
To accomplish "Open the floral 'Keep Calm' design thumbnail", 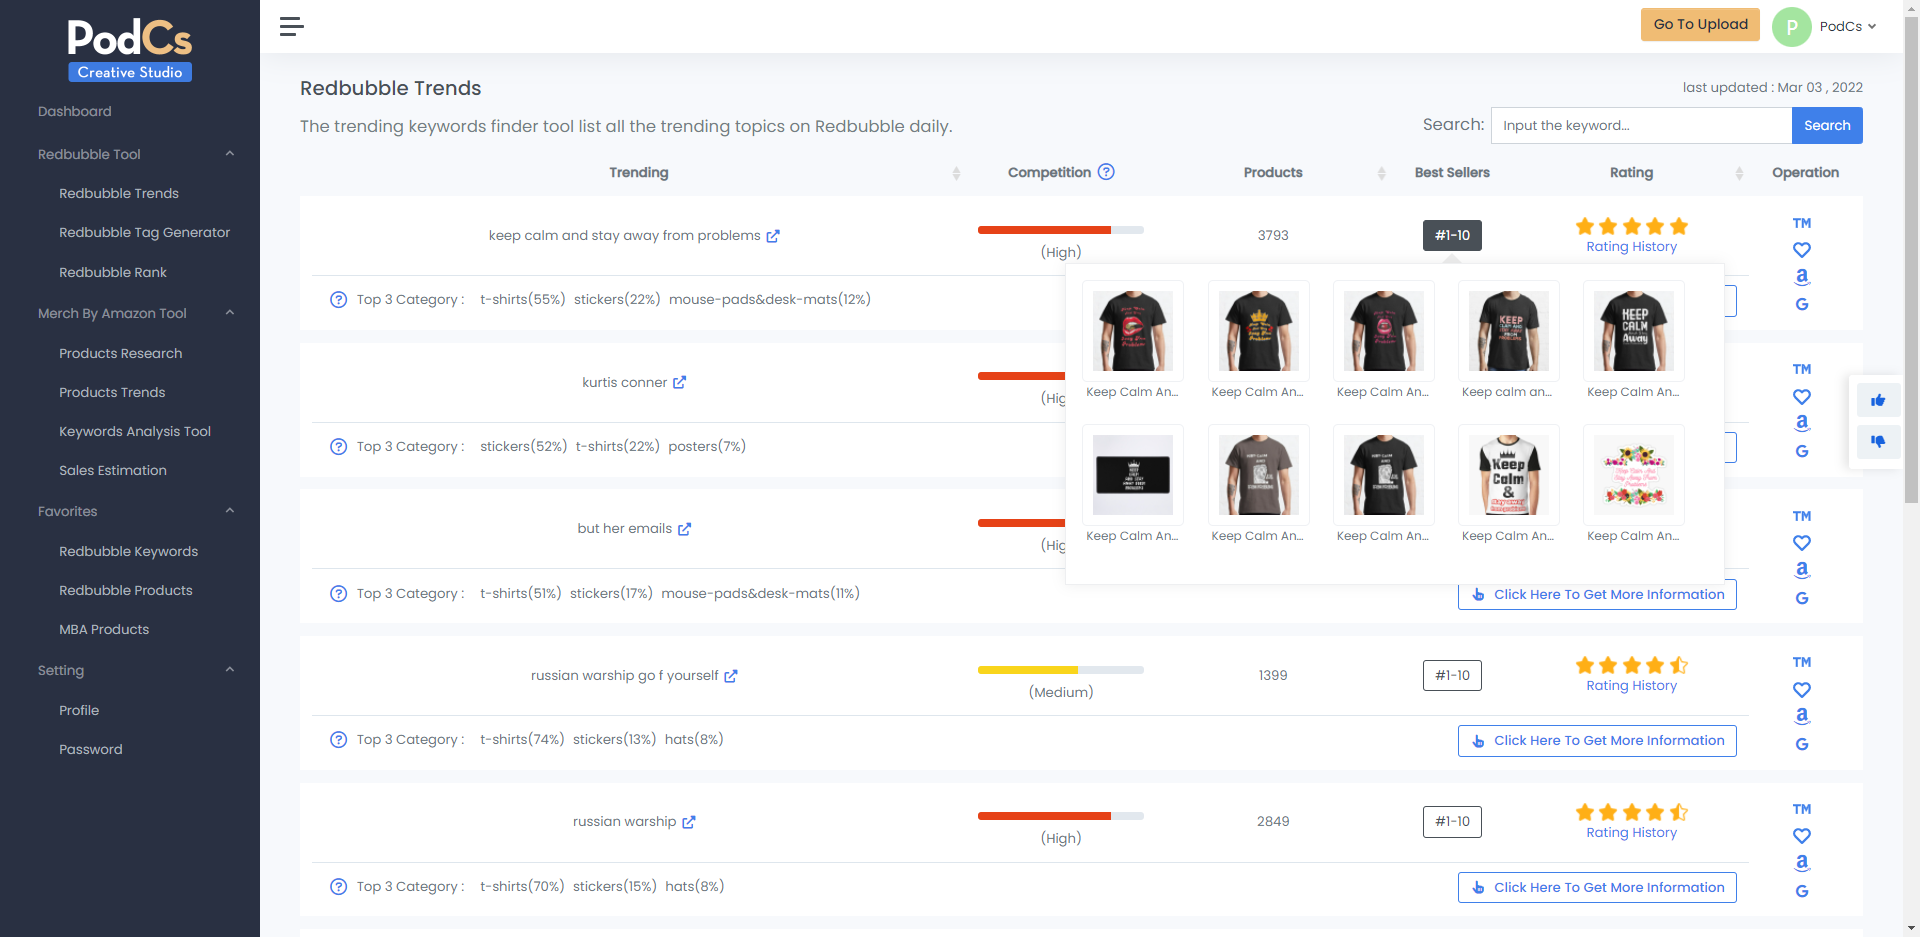I will 1634,475.
